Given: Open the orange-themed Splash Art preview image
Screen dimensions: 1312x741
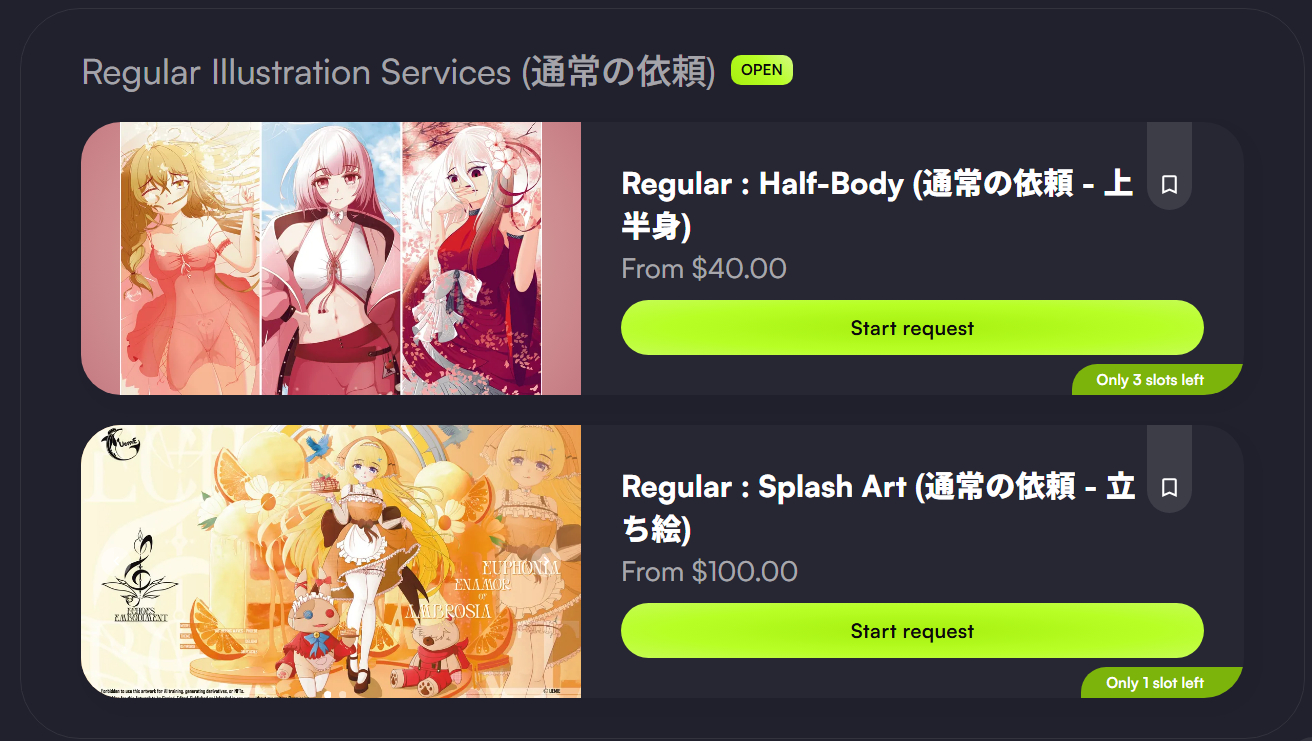Looking at the screenshot, I should click(x=331, y=561).
